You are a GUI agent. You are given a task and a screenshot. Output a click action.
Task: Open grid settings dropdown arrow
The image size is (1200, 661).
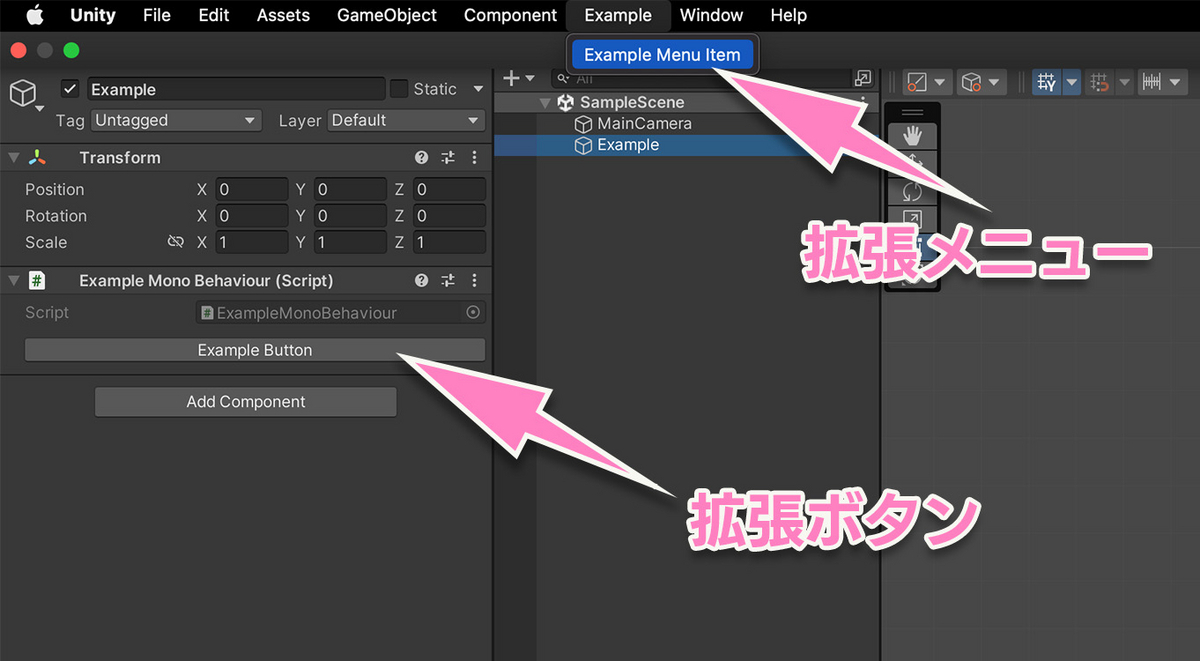pyautogui.click(x=1072, y=83)
